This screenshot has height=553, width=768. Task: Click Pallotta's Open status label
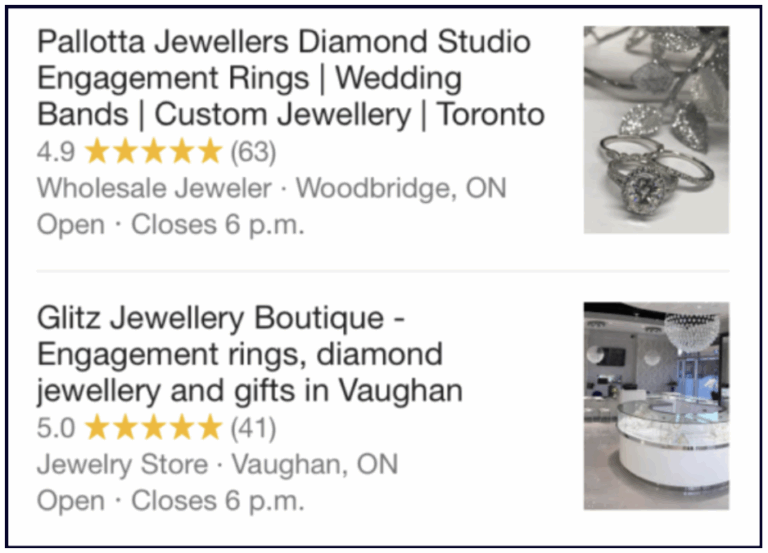tap(70, 224)
